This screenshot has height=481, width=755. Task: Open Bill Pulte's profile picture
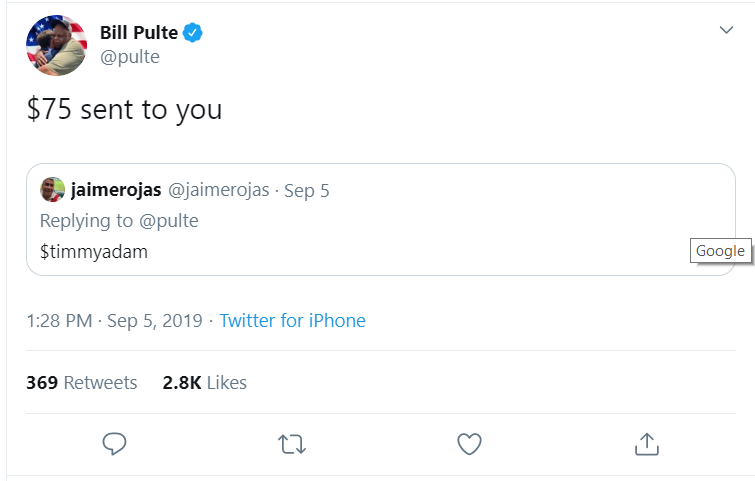pyautogui.click(x=56, y=45)
